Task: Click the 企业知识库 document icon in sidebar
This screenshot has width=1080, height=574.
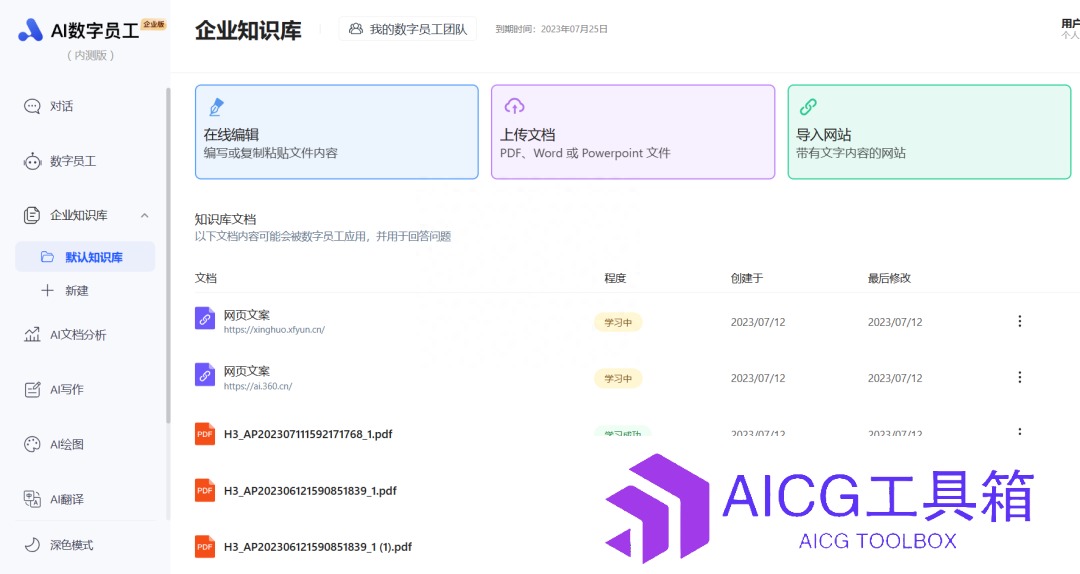Action: pos(32,215)
